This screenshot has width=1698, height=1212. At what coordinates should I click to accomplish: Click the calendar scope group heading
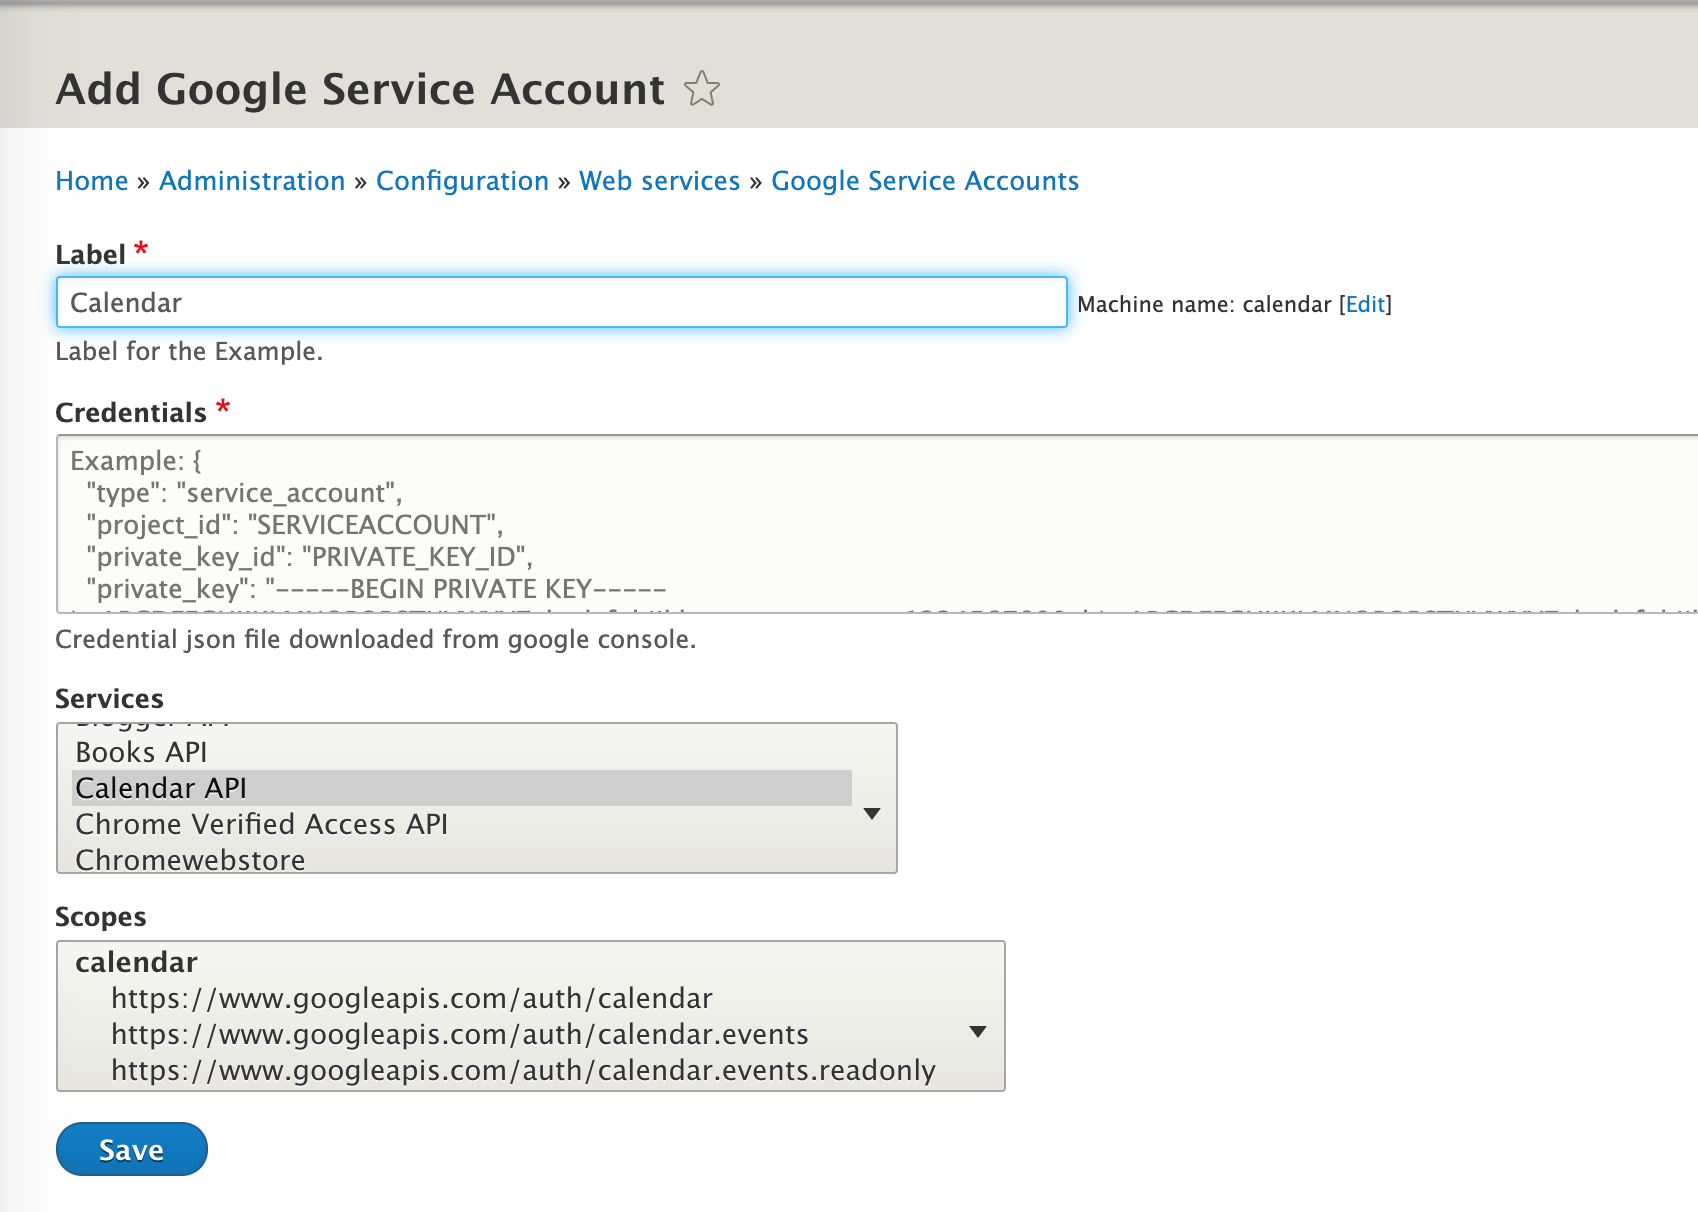pos(137,962)
